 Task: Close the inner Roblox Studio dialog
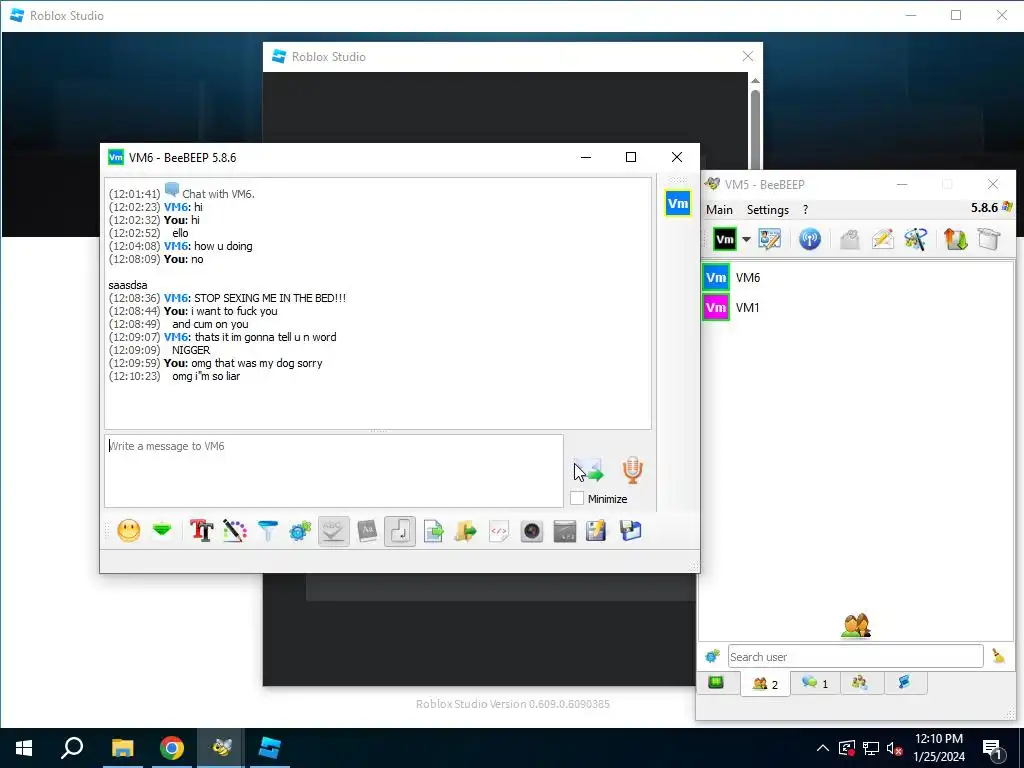[748, 57]
